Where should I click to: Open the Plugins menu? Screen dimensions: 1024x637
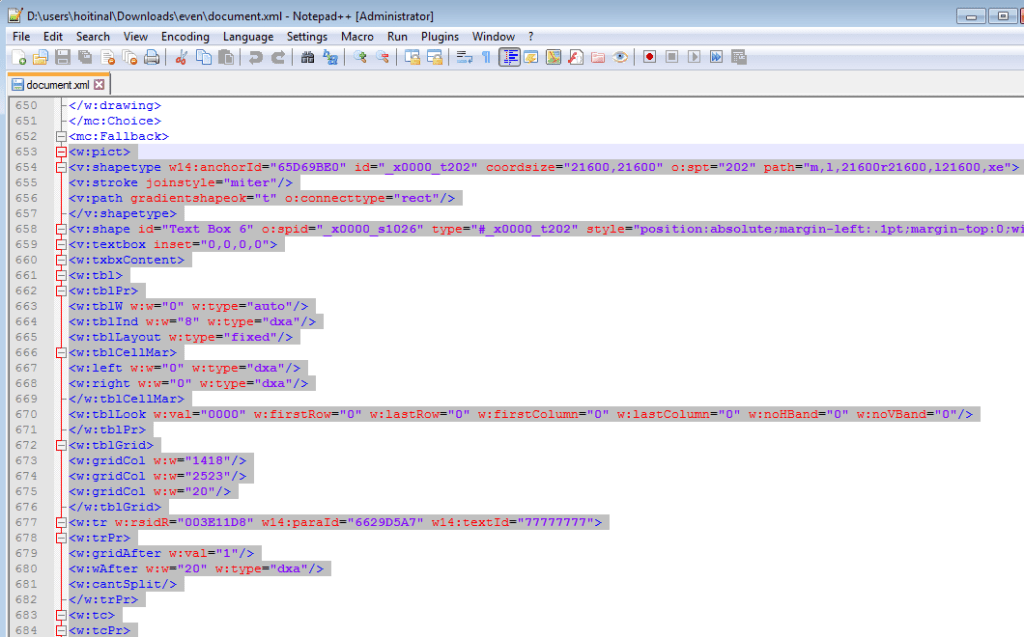click(x=440, y=36)
